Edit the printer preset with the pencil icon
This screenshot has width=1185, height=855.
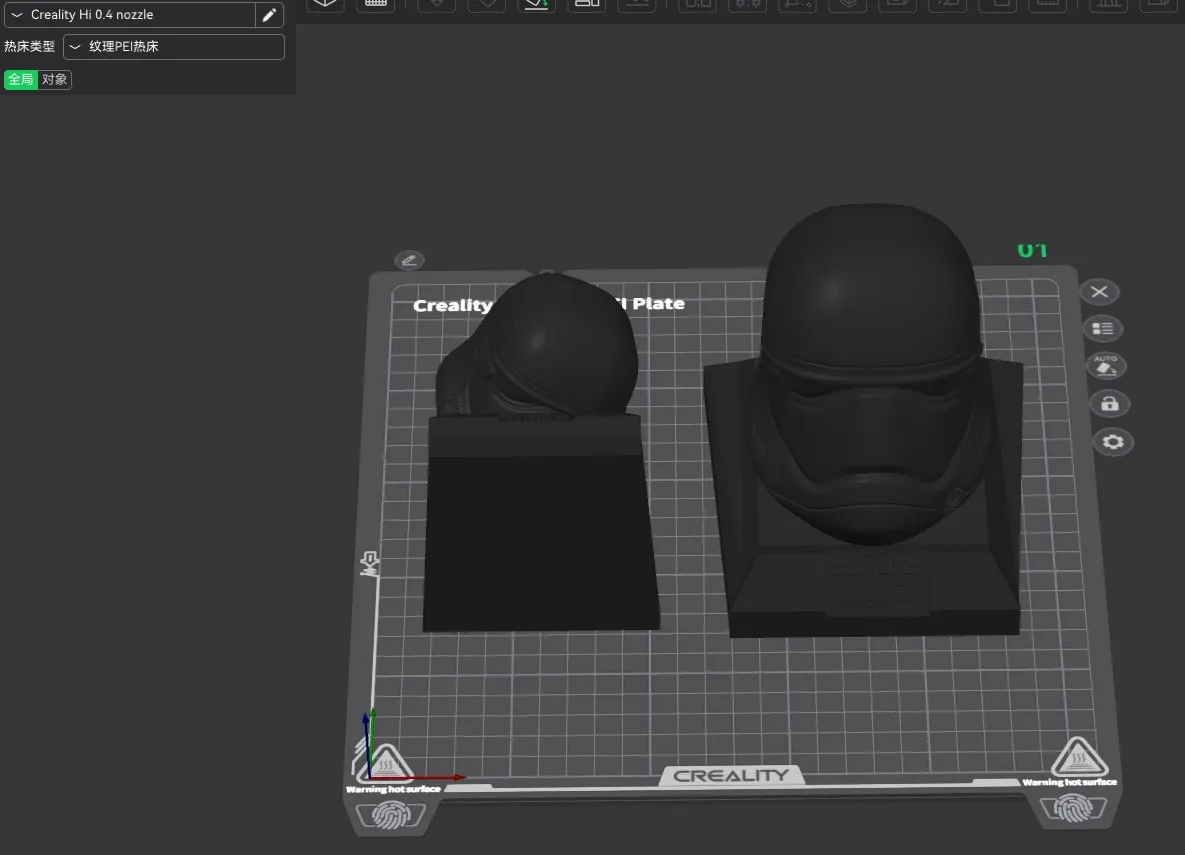click(x=269, y=14)
